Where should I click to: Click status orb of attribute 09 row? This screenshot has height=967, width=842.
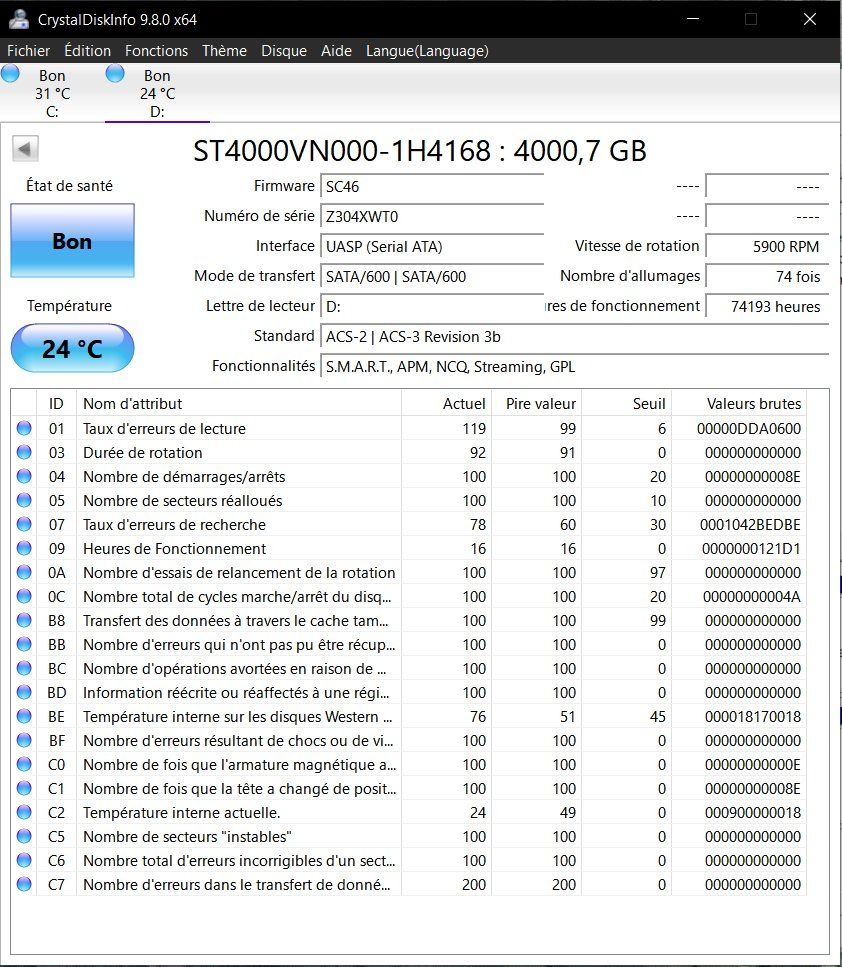click(24, 548)
